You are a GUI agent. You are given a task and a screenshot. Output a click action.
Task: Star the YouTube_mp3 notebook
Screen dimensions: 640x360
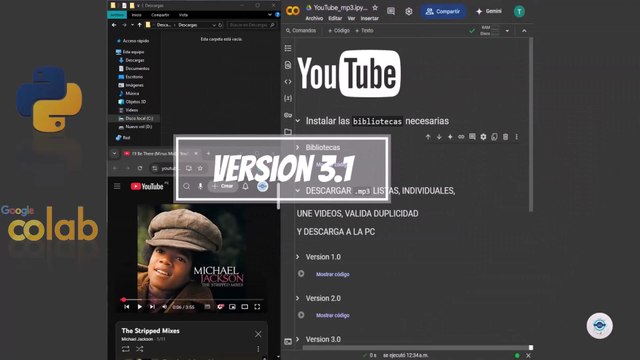[x=375, y=7]
